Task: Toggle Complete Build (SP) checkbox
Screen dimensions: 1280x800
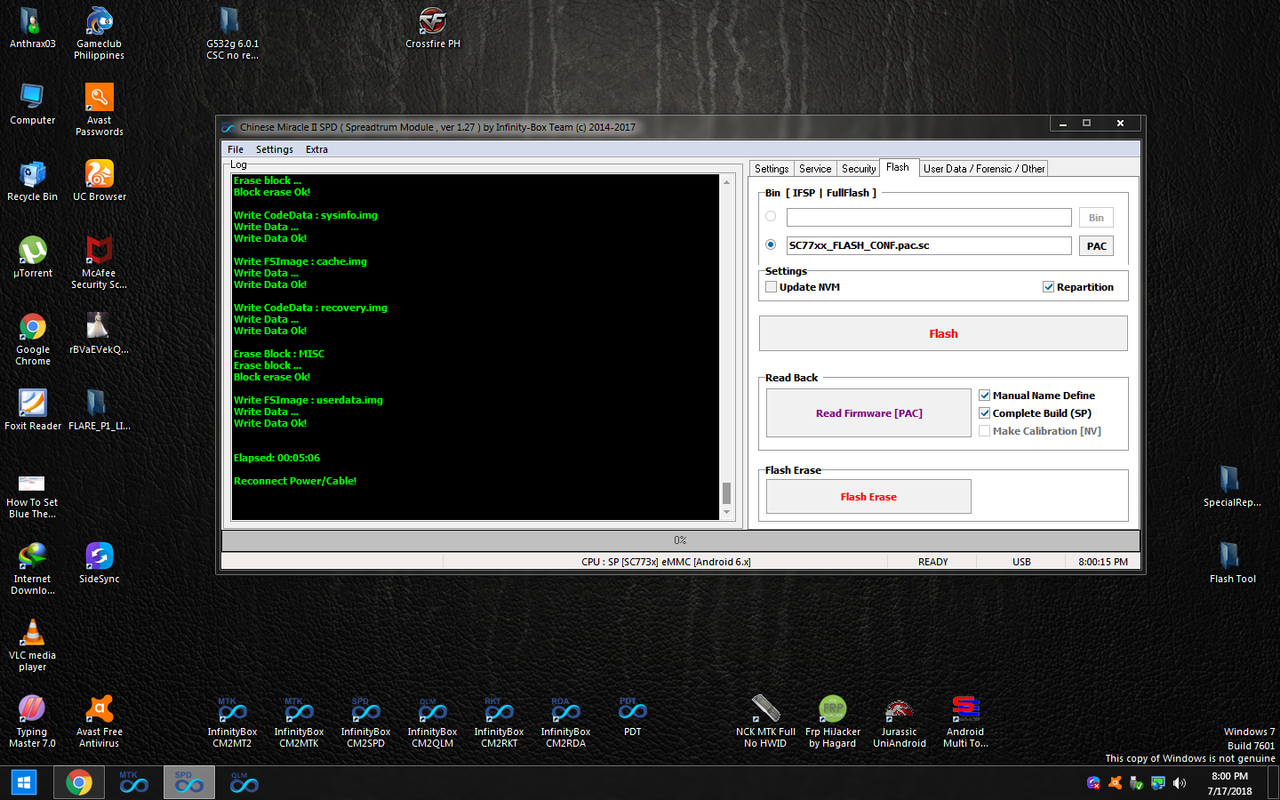Action: (984, 413)
